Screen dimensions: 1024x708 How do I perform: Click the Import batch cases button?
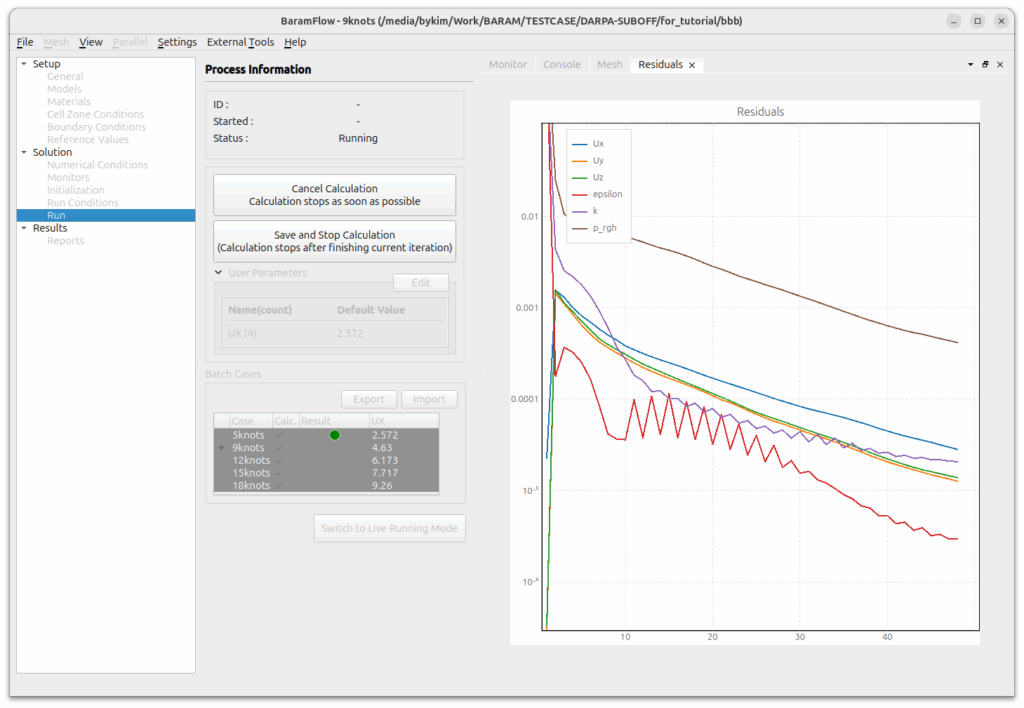429,399
